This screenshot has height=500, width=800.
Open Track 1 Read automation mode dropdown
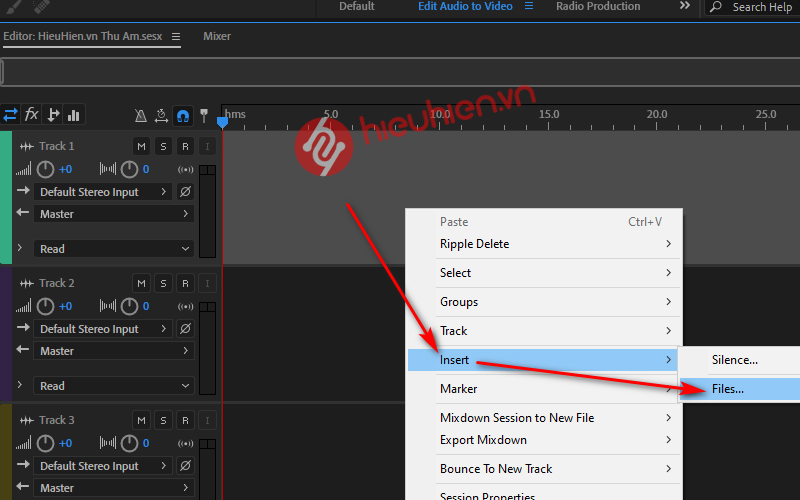pos(114,249)
